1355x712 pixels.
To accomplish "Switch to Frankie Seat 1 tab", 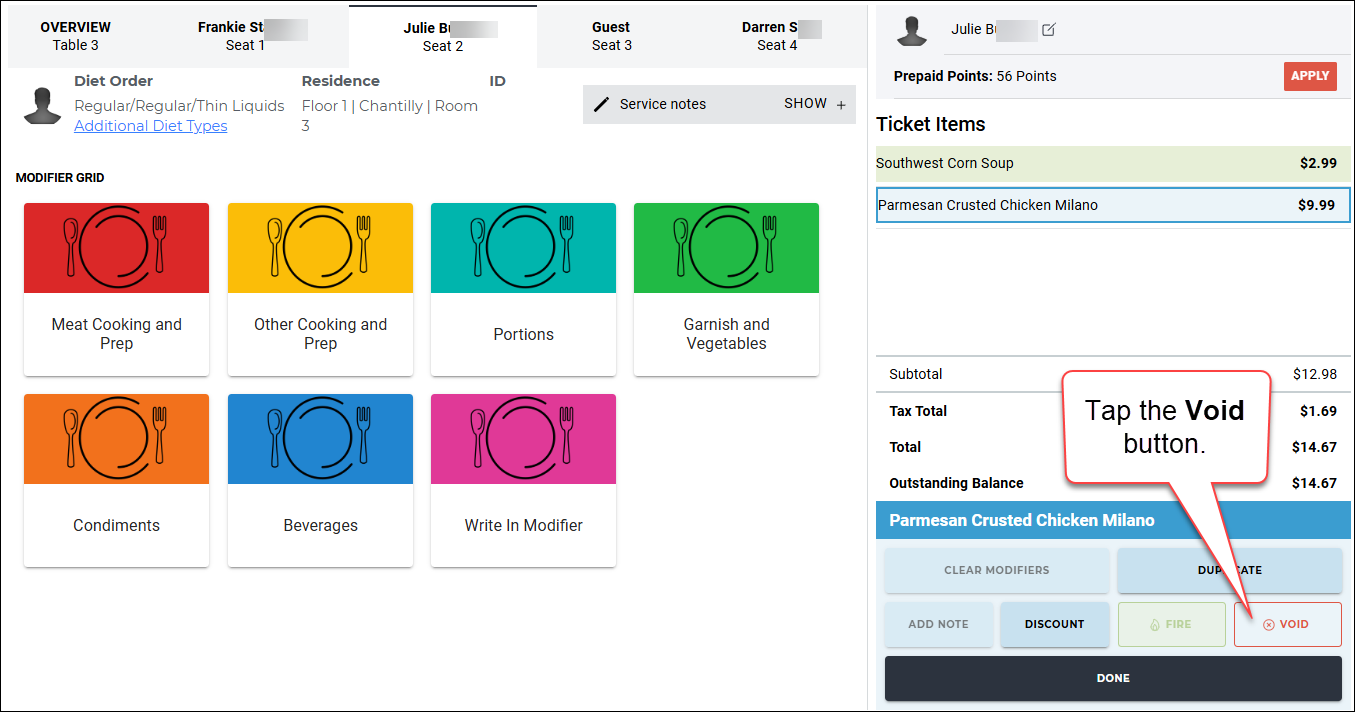I will [x=246, y=36].
